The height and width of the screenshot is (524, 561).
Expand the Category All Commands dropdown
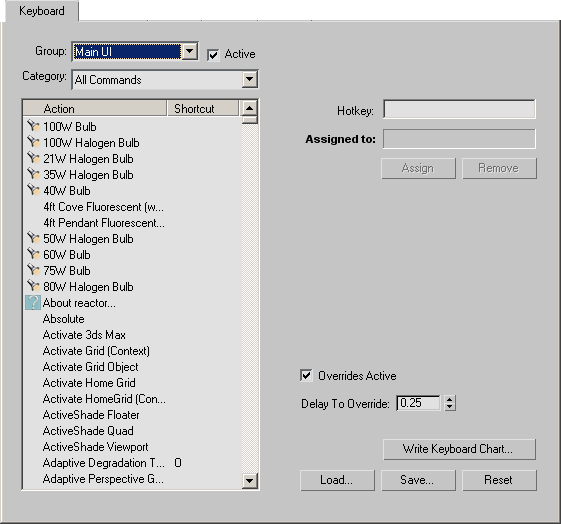[249, 79]
